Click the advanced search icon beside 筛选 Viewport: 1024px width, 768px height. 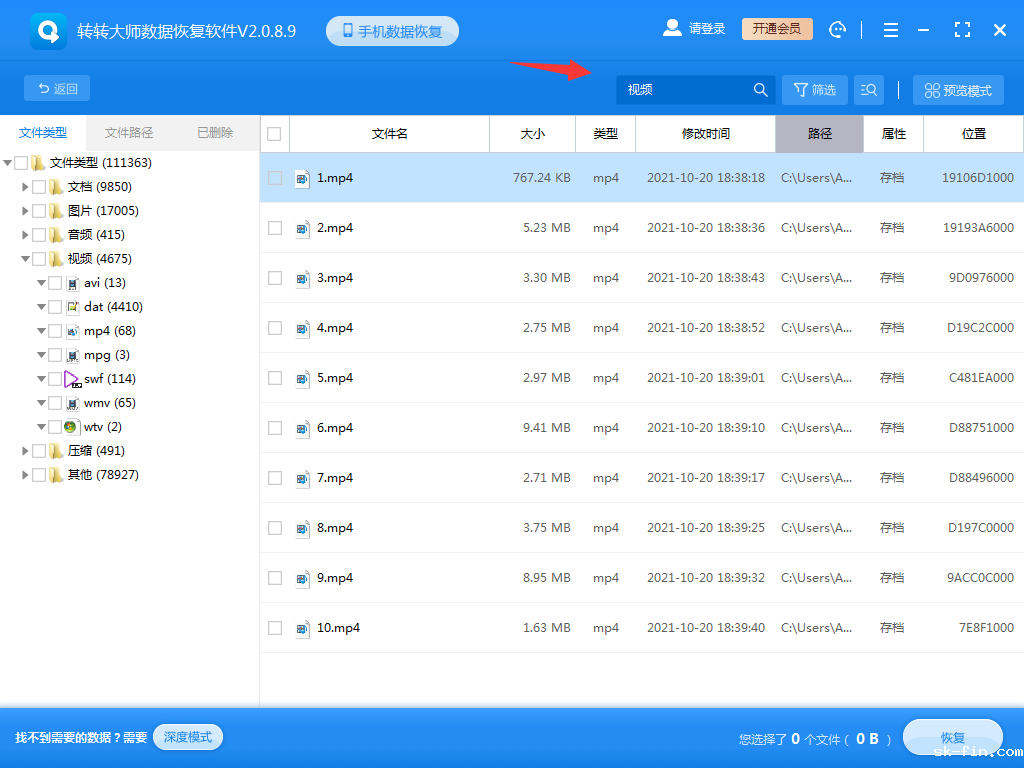tap(868, 89)
